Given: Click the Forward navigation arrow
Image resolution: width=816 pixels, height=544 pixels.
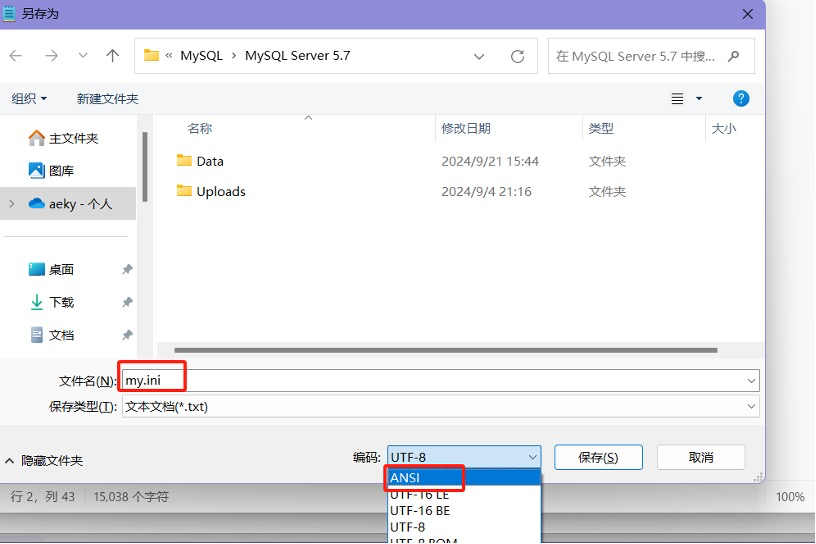Looking at the screenshot, I should (x=51, y=56).
